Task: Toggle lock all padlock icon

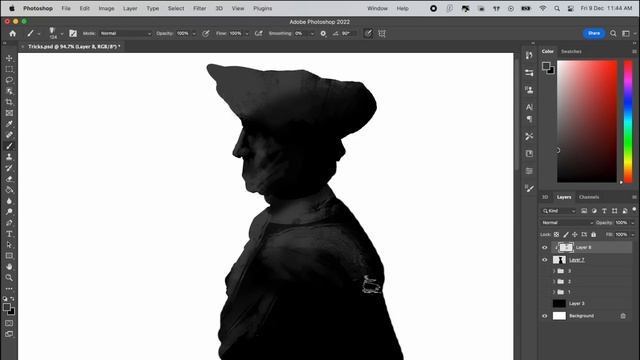Action: click(593, 235)
